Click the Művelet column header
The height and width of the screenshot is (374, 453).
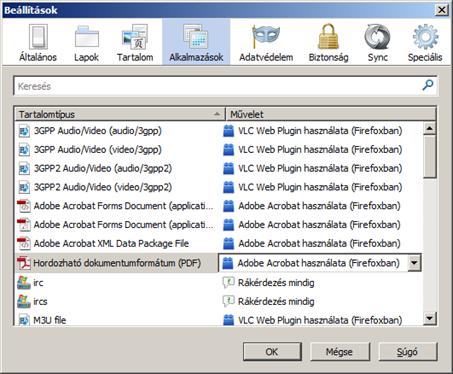(330, 114)
